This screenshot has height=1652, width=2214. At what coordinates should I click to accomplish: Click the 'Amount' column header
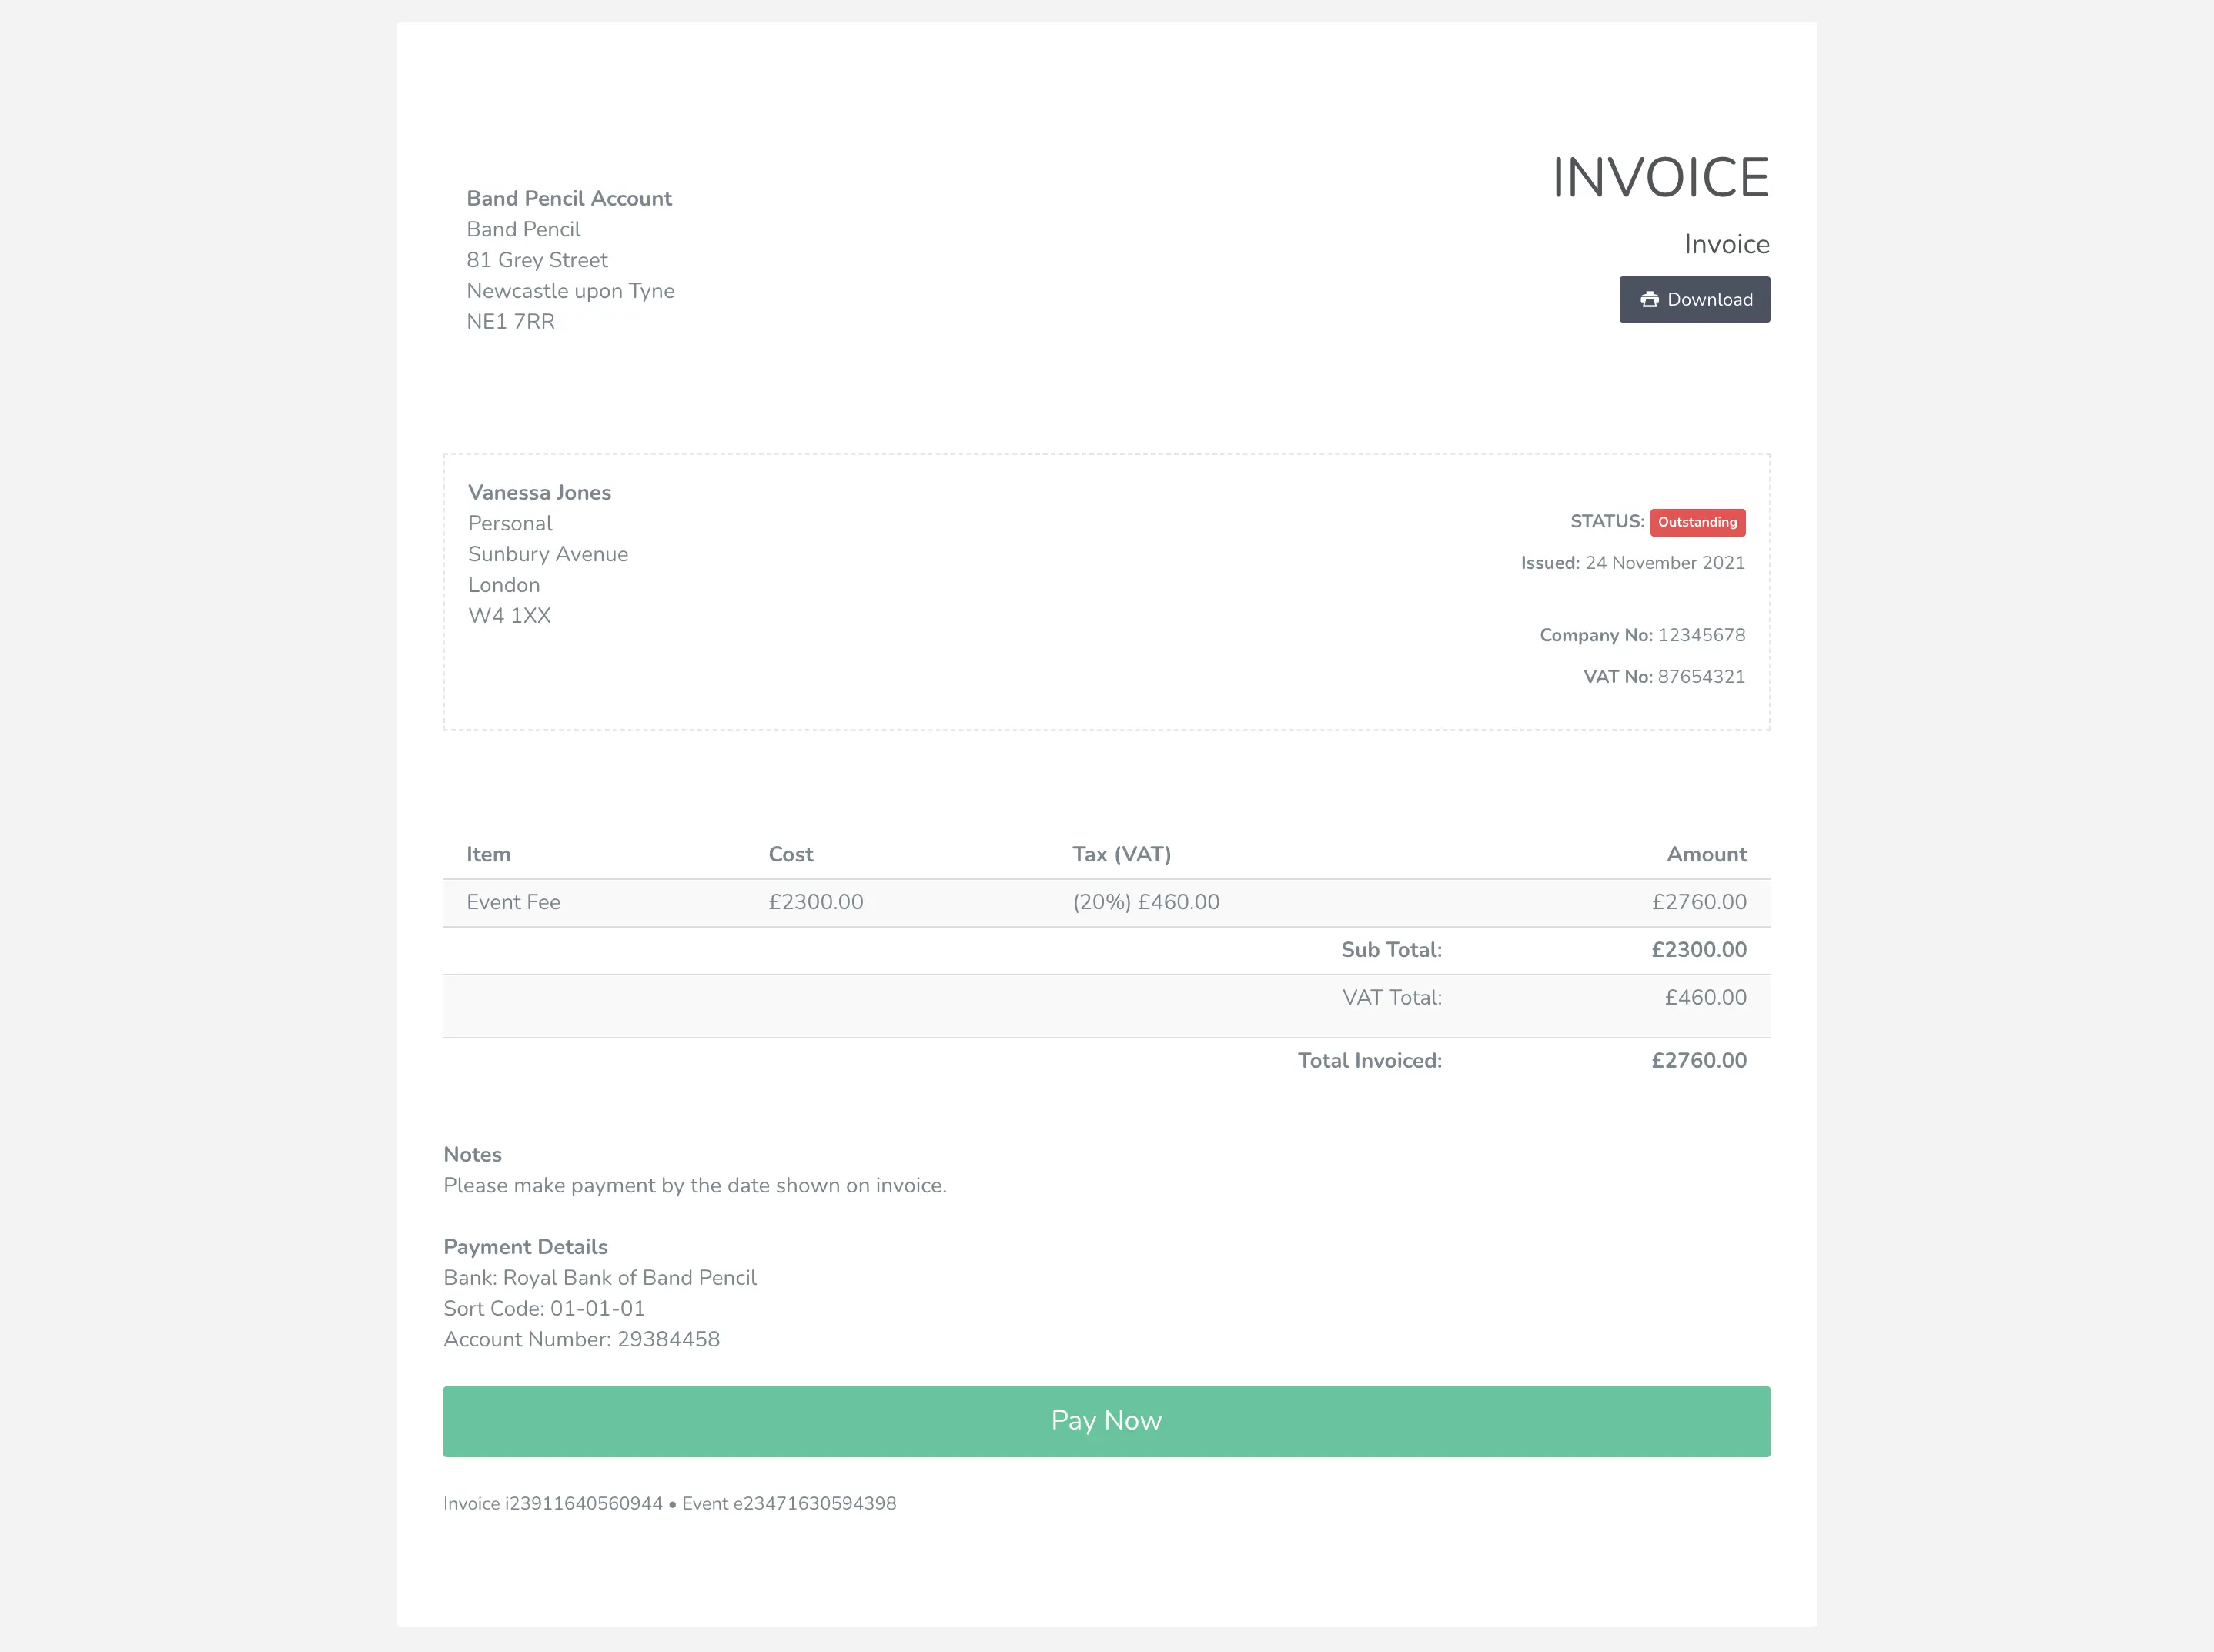pyautogui.click(x=1706, y=854)
